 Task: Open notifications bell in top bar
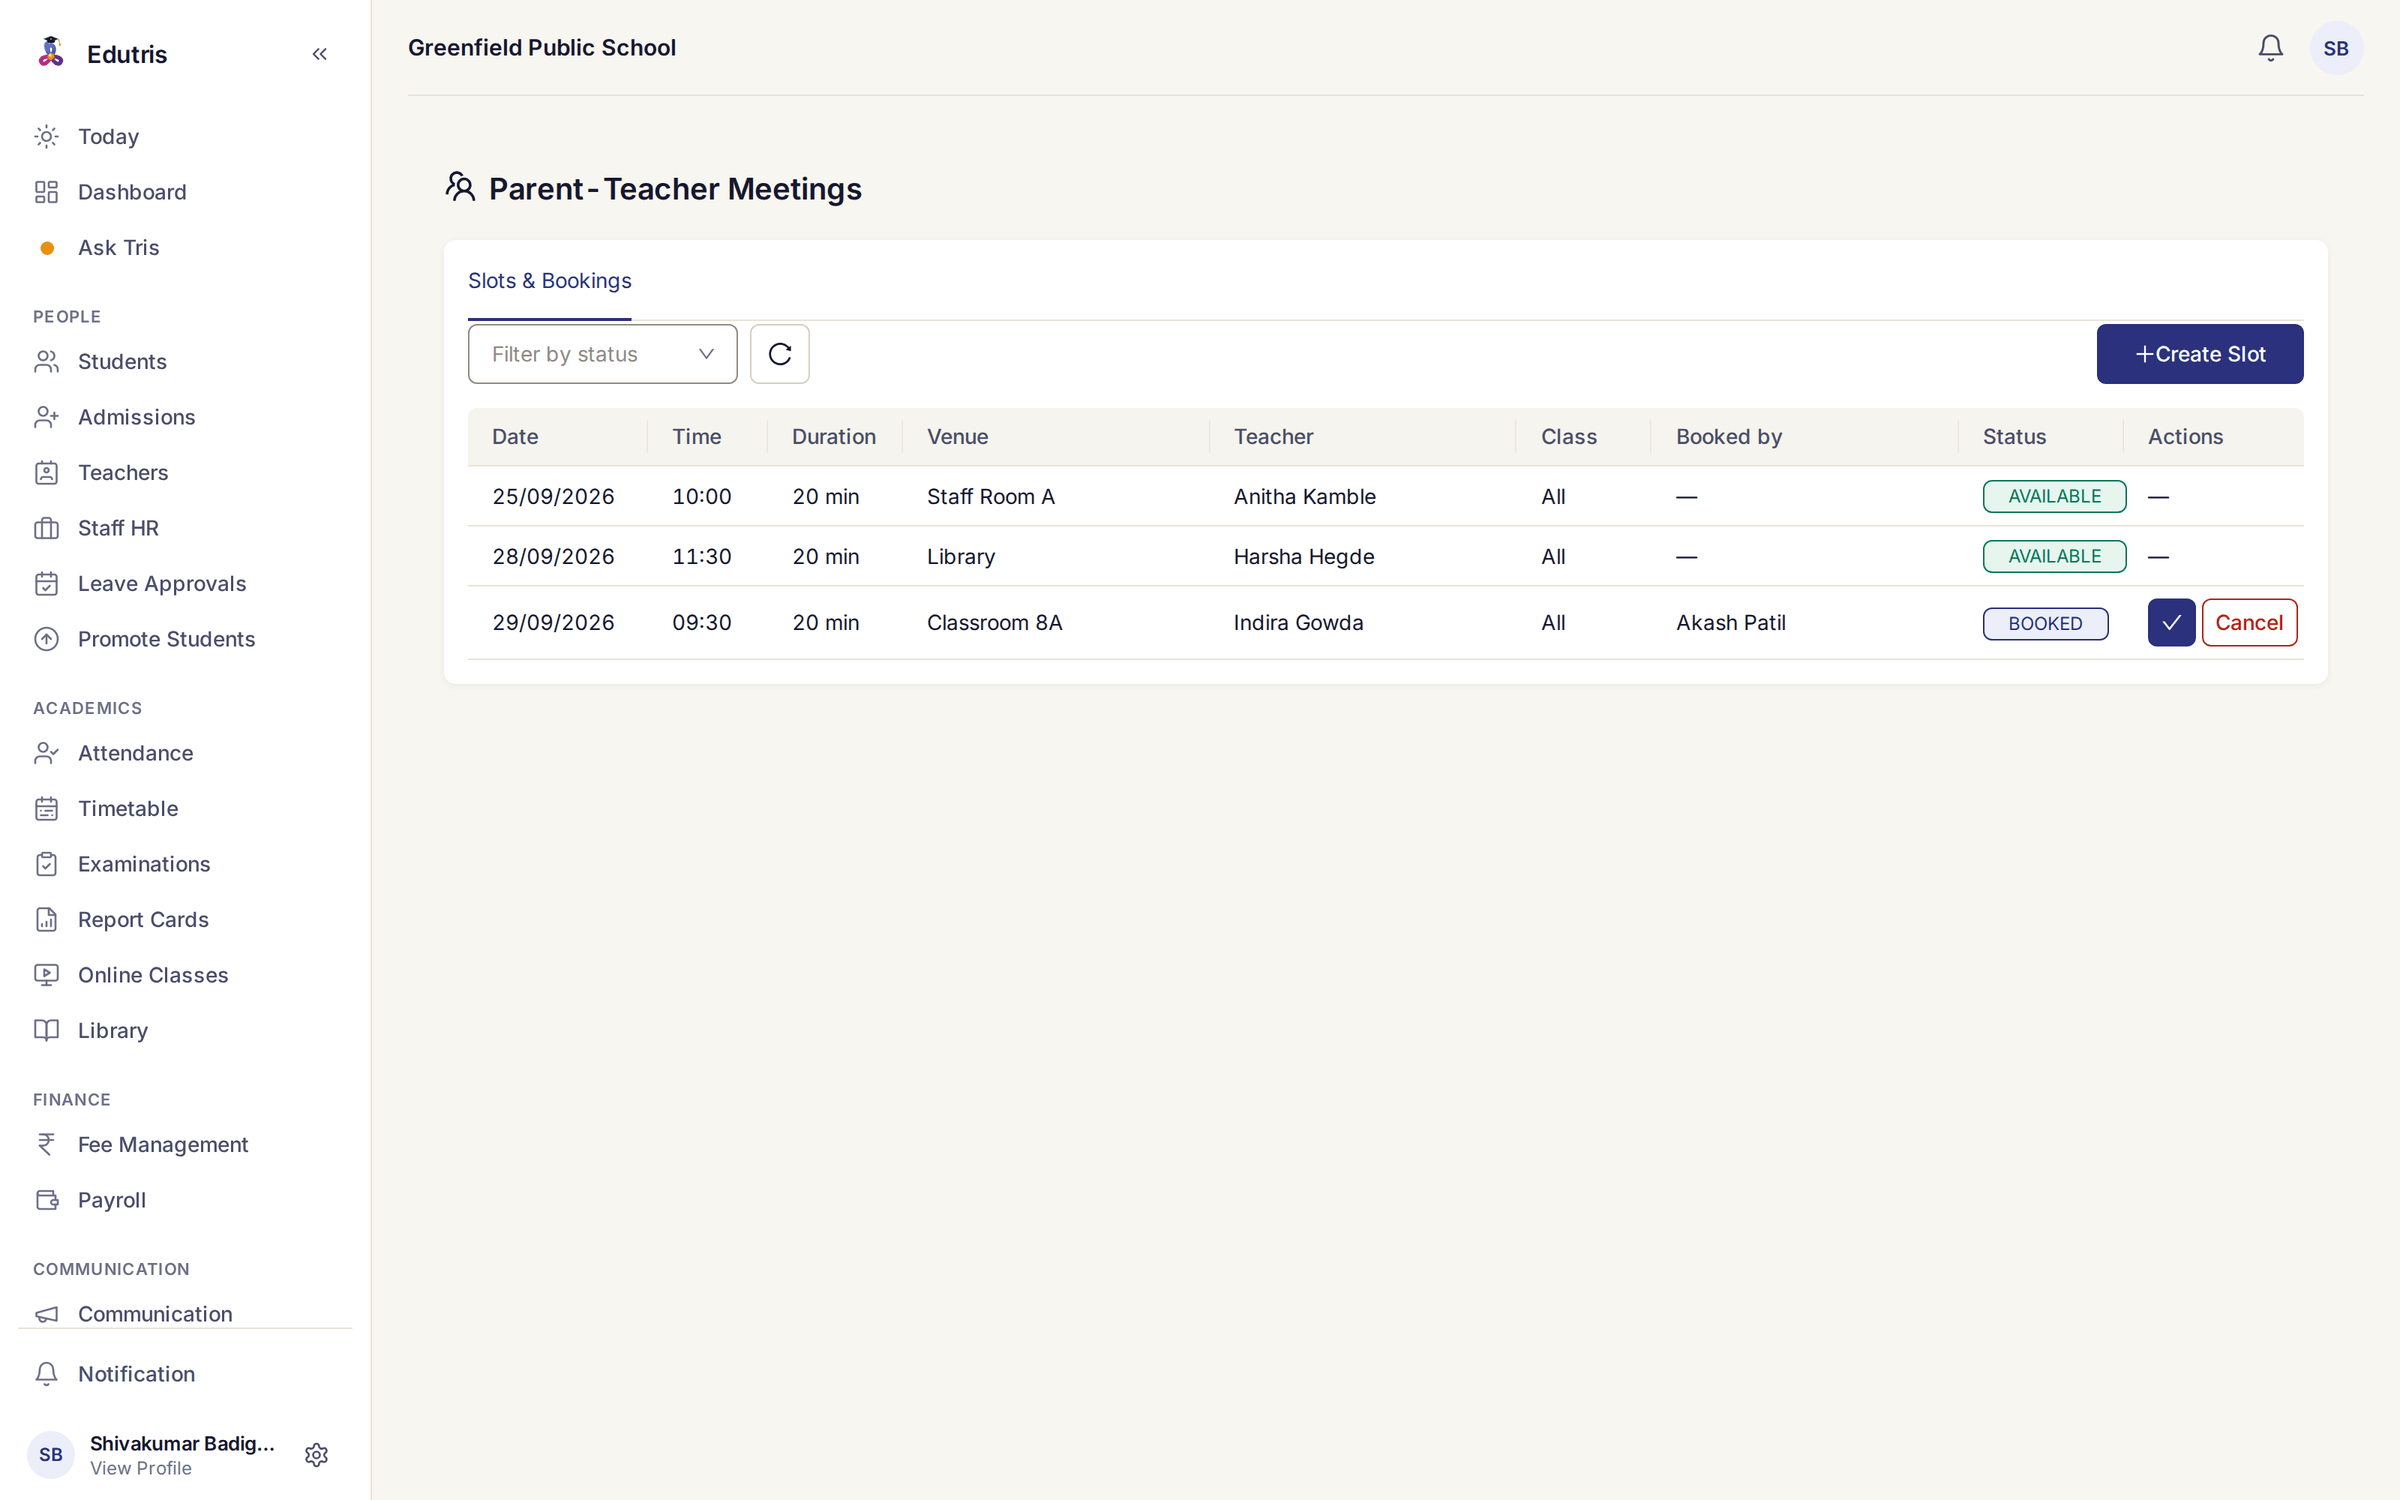2270,48
